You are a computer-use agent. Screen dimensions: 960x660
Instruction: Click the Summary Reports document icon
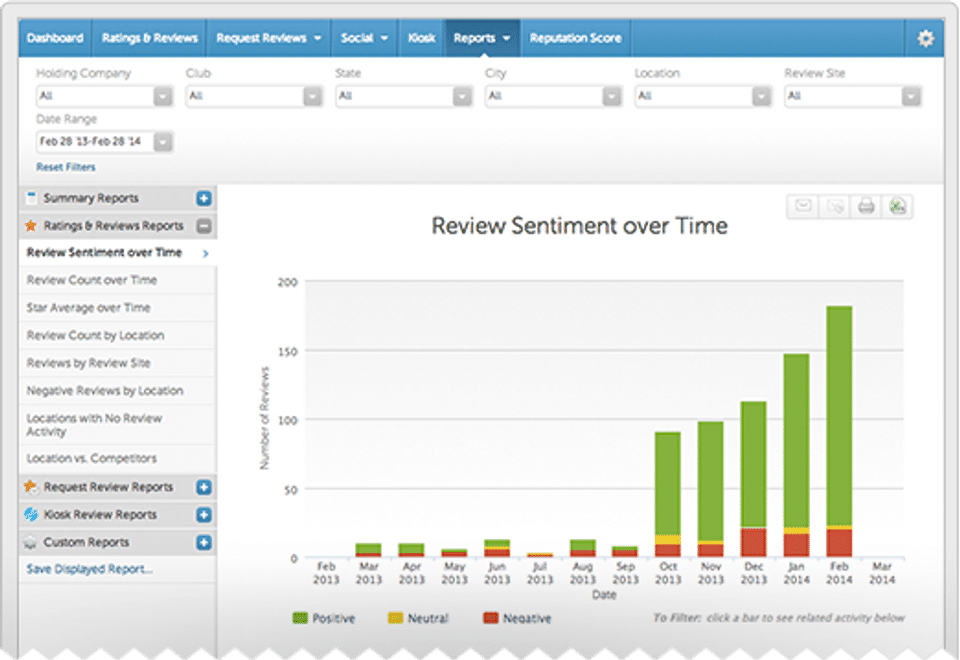pyautogui.click(x=31, y=198)
